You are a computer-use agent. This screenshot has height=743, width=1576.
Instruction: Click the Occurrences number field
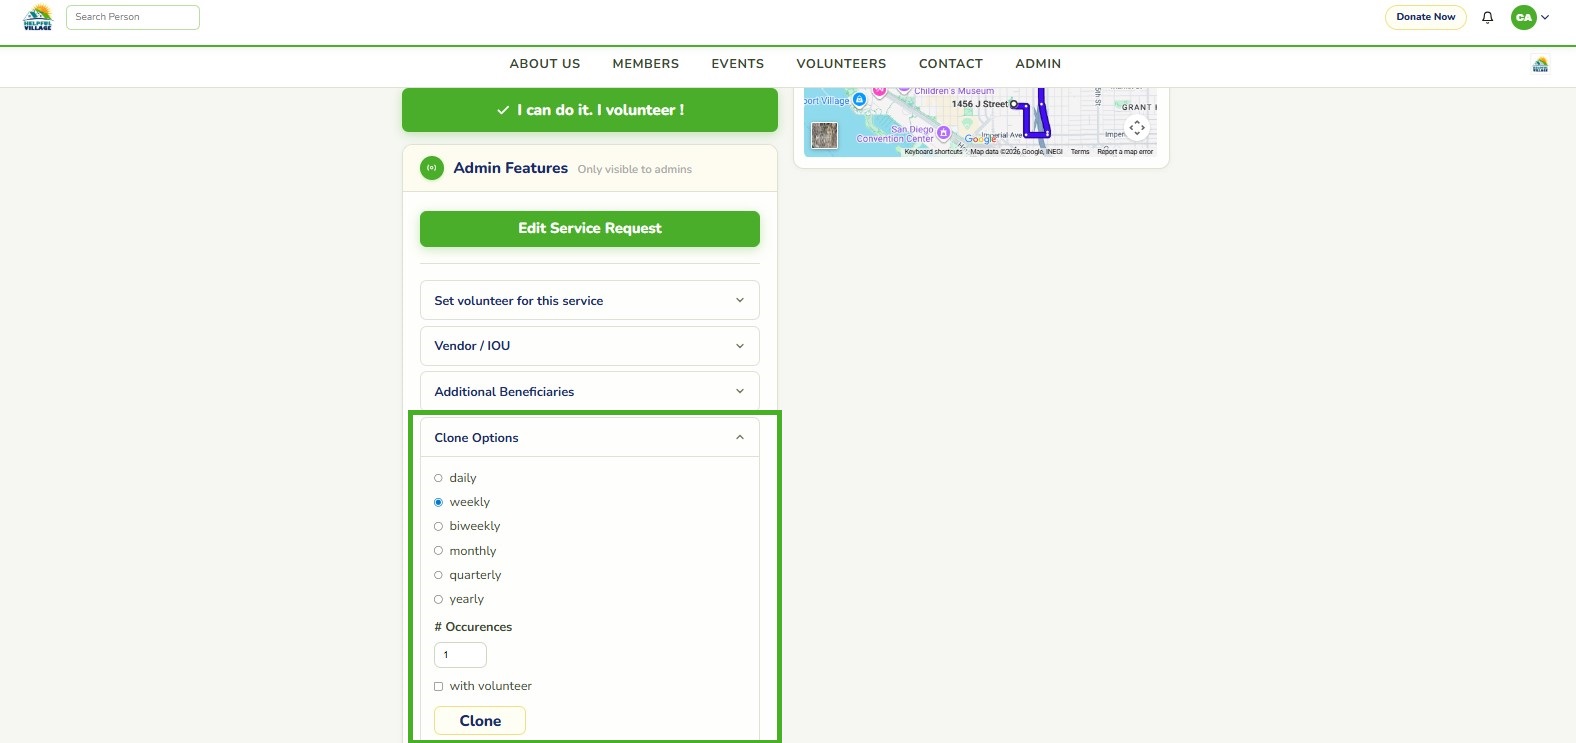pyautogui.click(x=460, y=655)
